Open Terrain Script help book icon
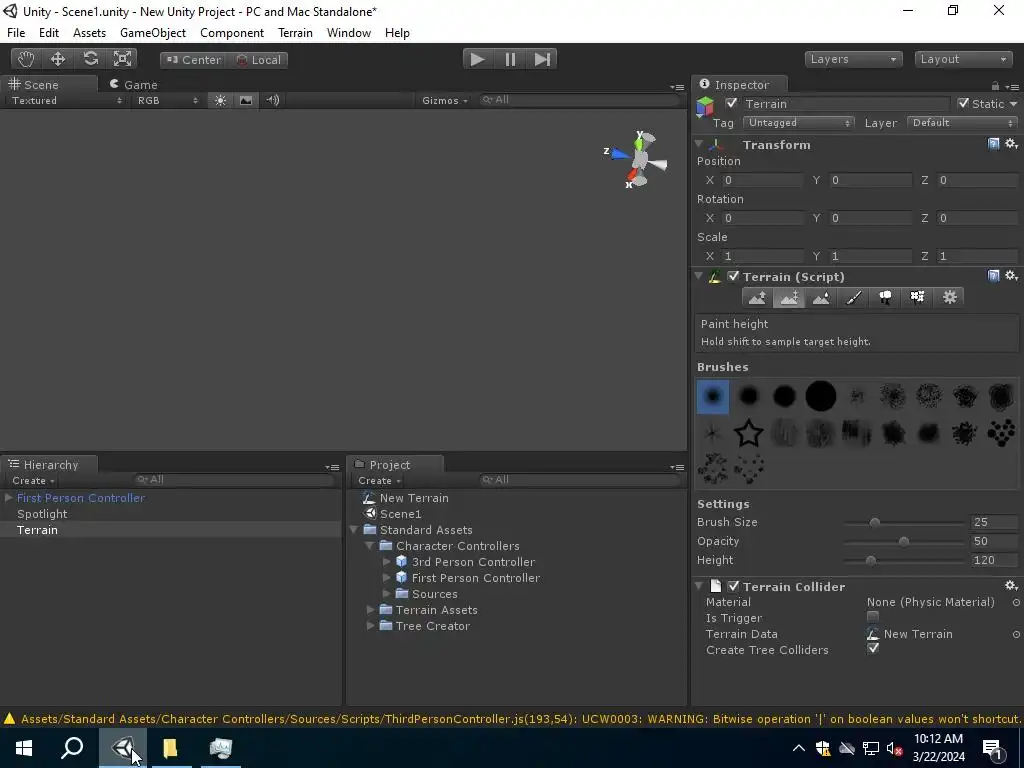The width and height of the screenshot is (1024, 768). point(993,276)
